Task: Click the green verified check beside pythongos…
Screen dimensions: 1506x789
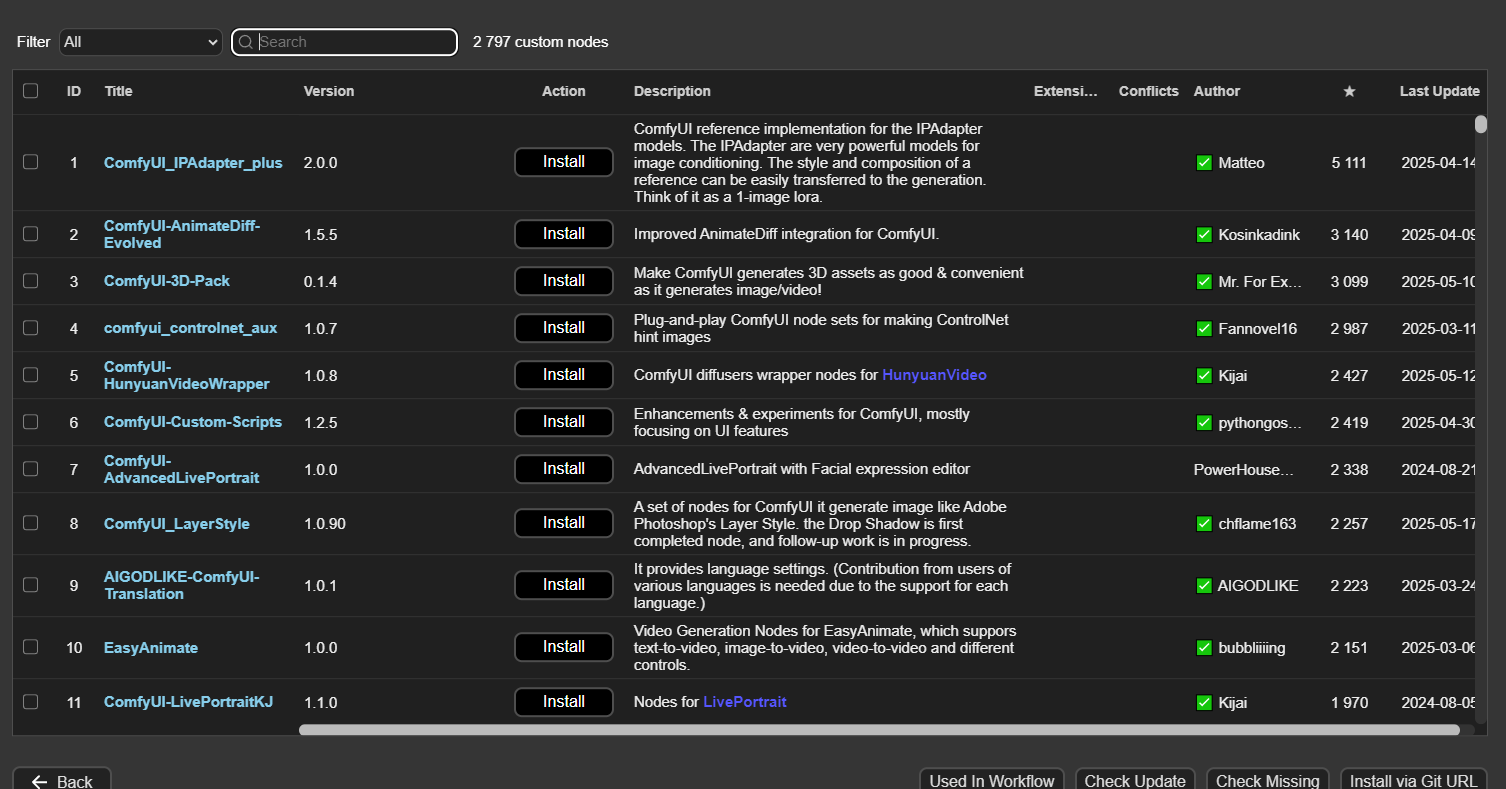Action: (x=1204, y=423)
